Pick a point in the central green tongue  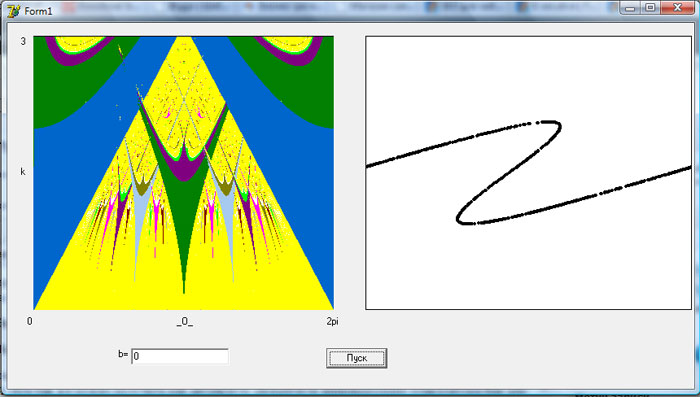(184, 223)
